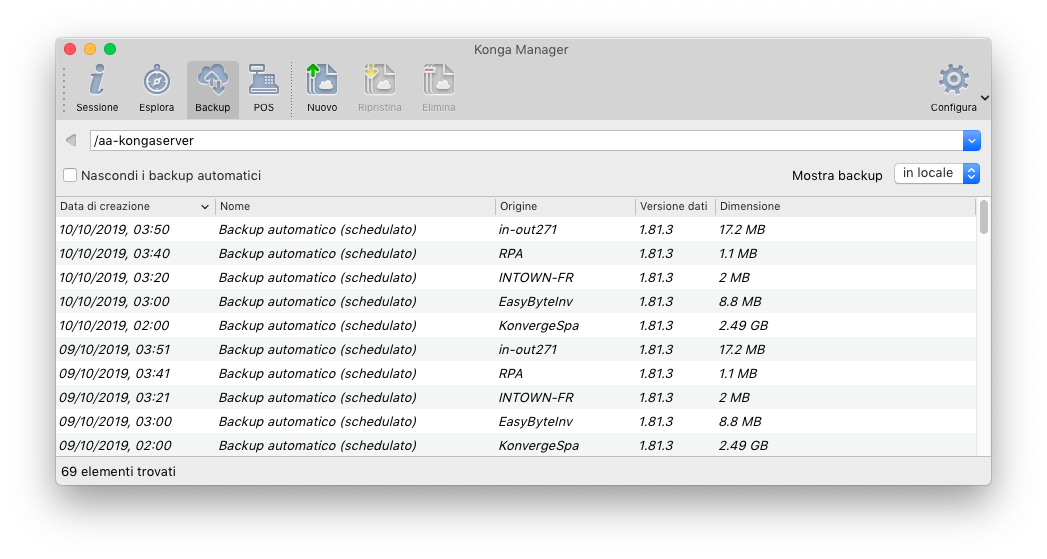Click Origine RPA in 10/10/2019 03:40 row
Screen dimensions: 1047x559
511,253
